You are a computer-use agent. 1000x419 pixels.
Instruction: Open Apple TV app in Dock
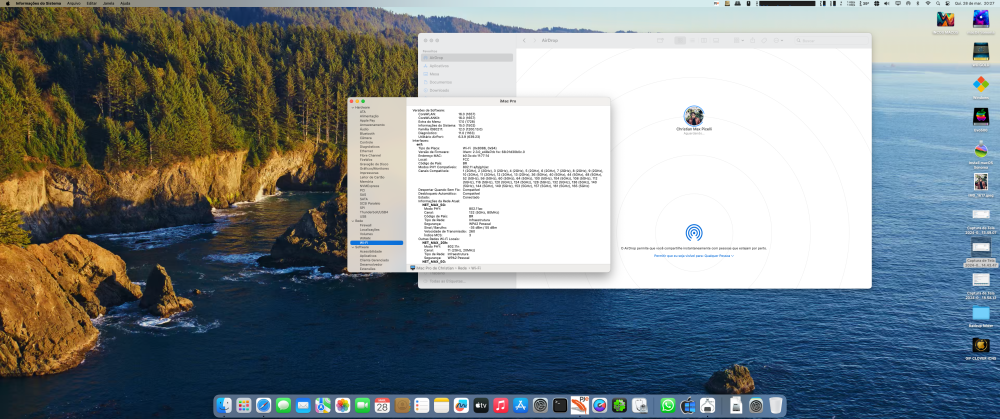point(481,405)
